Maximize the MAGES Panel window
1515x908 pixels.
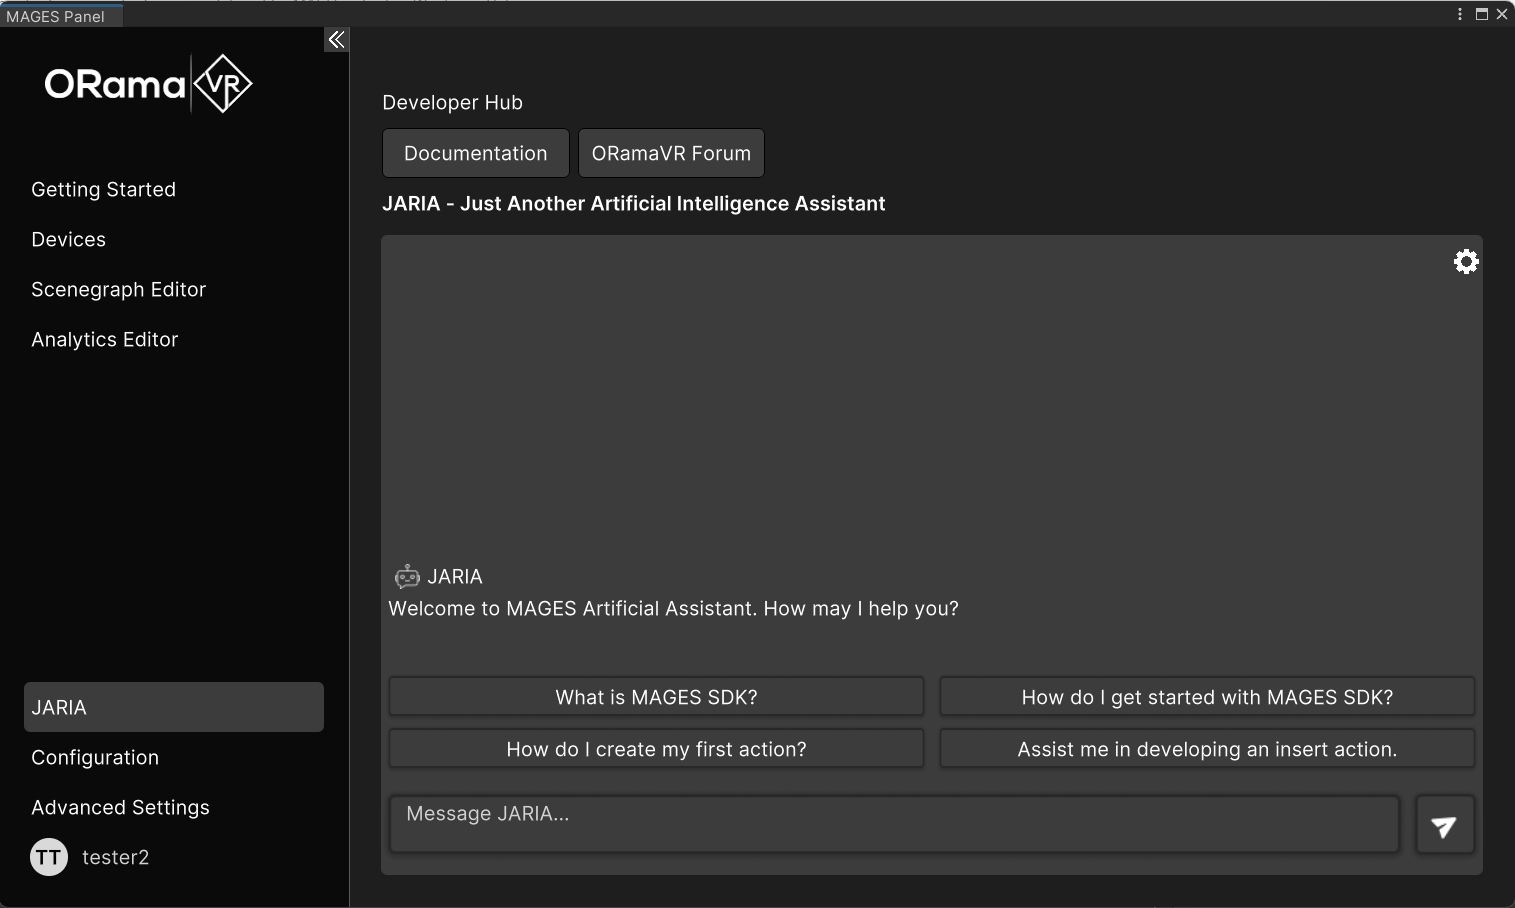pos(1482,14)
